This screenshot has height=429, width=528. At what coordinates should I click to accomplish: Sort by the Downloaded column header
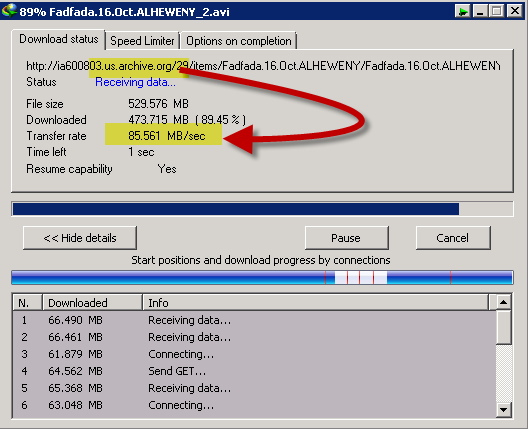click(92, 302)
